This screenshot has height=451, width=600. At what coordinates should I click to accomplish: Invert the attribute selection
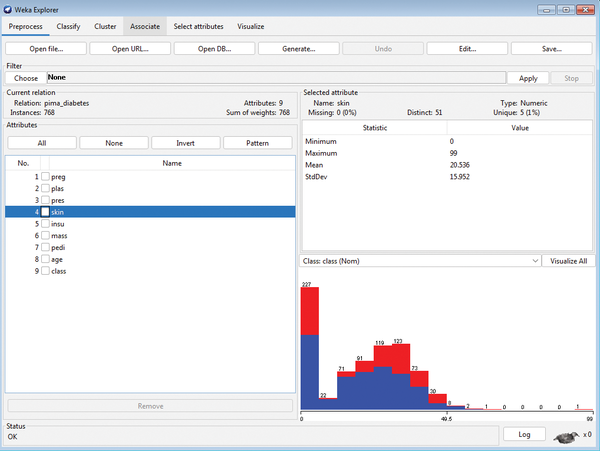click(x=186, y=143)
